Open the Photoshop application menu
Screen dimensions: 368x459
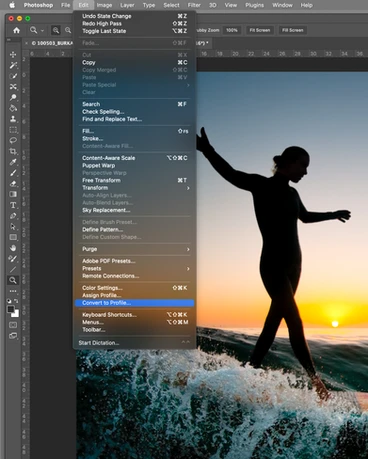coord(38,5)
